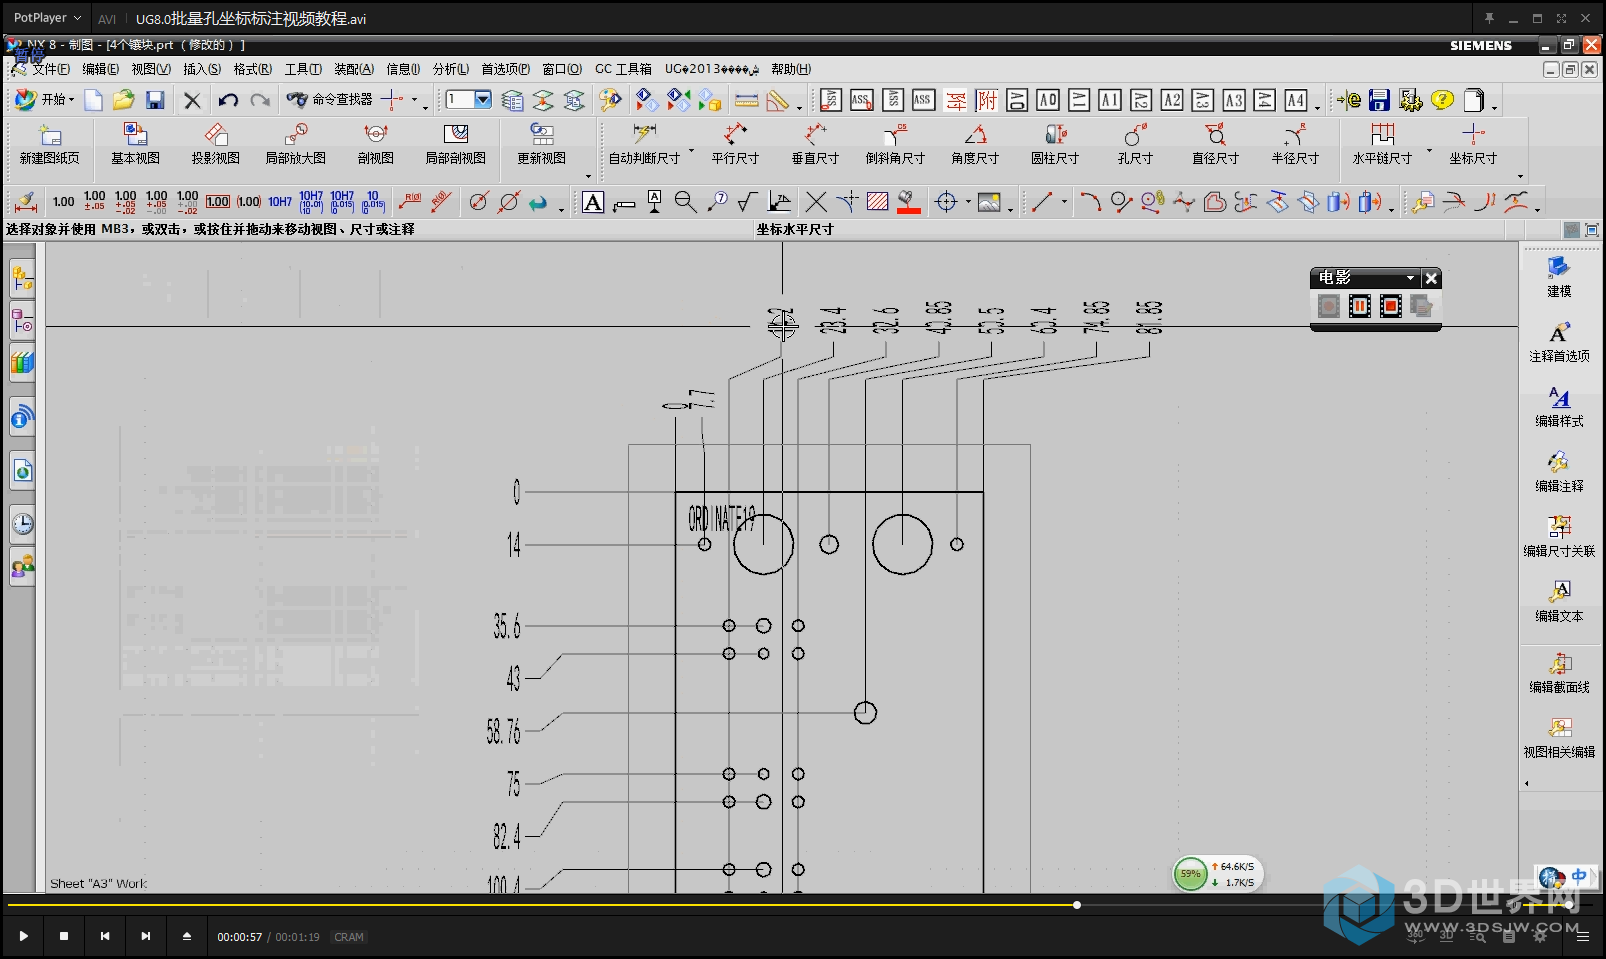Open the 编辑(E) menu
The image size is (1606, 959).
click(x=100, y=69)
